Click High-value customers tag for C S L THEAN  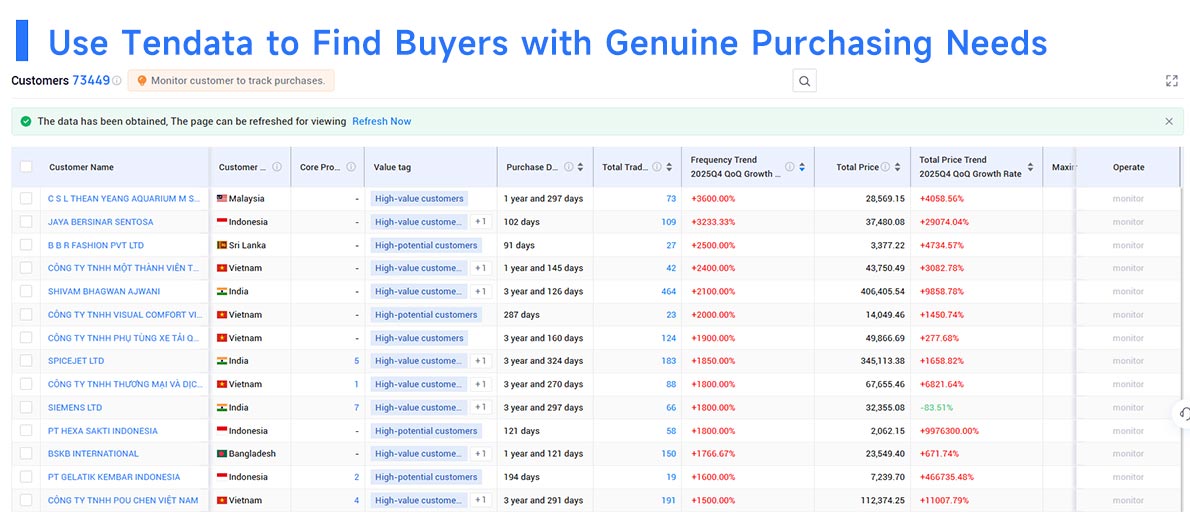(x=419, y=199)
